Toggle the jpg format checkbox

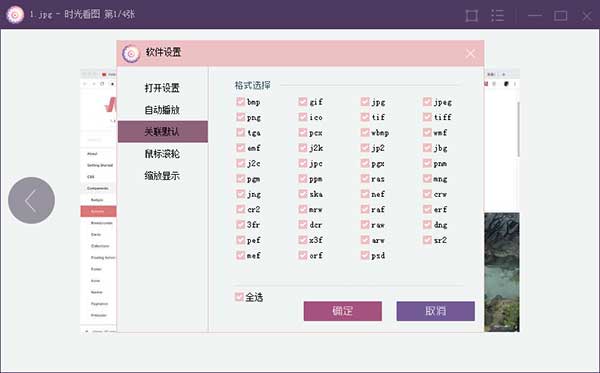coord(365,102)
